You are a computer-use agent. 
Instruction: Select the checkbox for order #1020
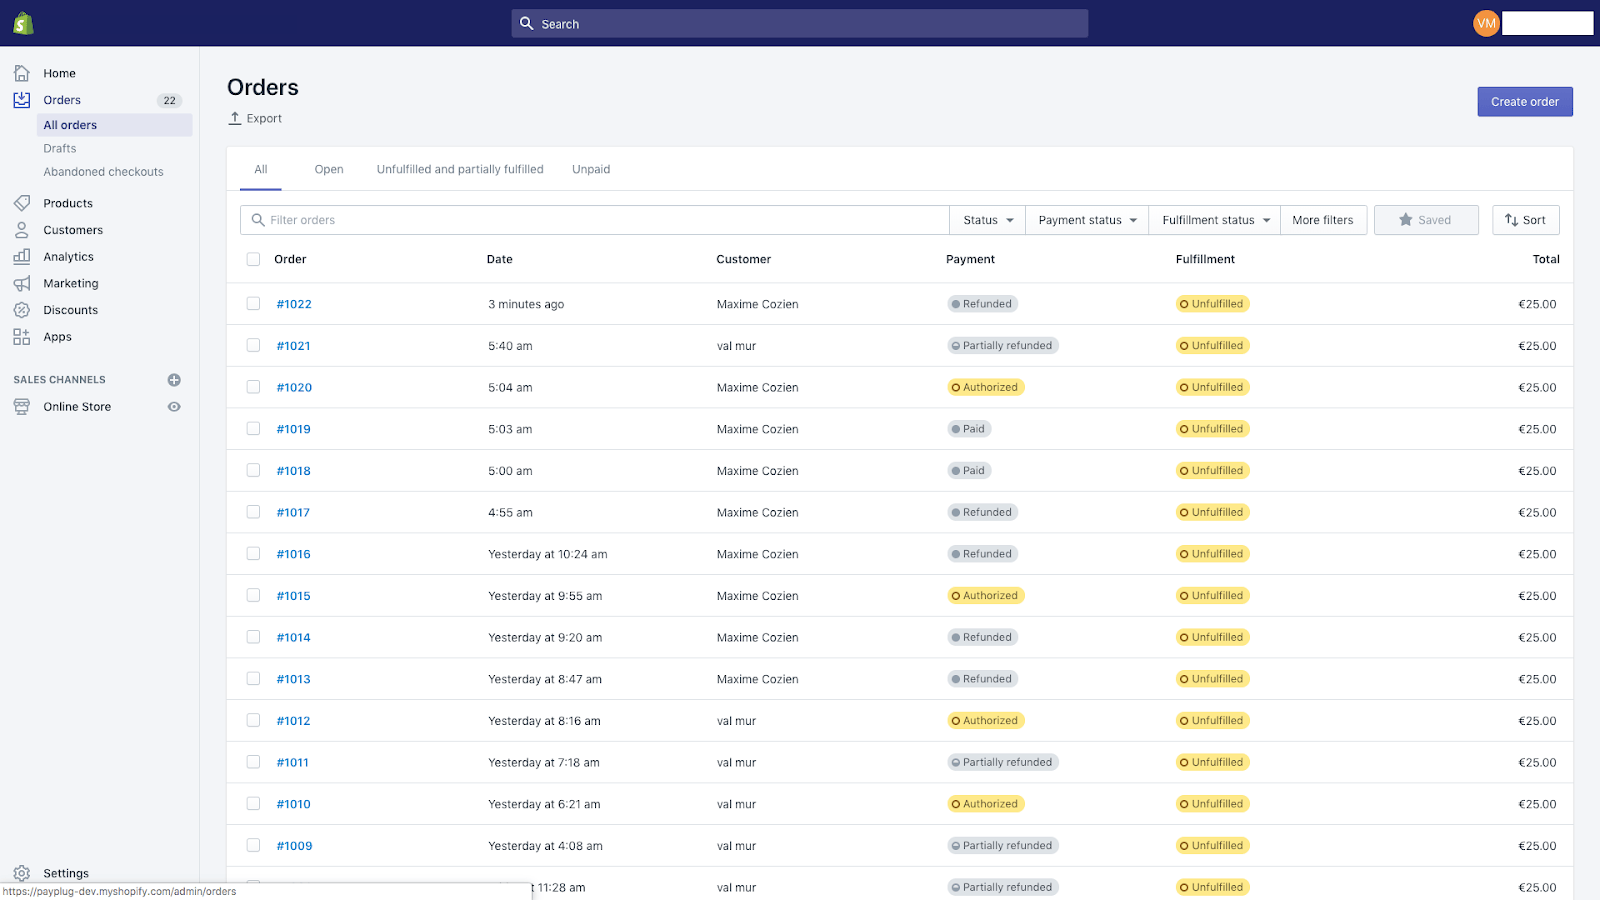coord(253,387)
